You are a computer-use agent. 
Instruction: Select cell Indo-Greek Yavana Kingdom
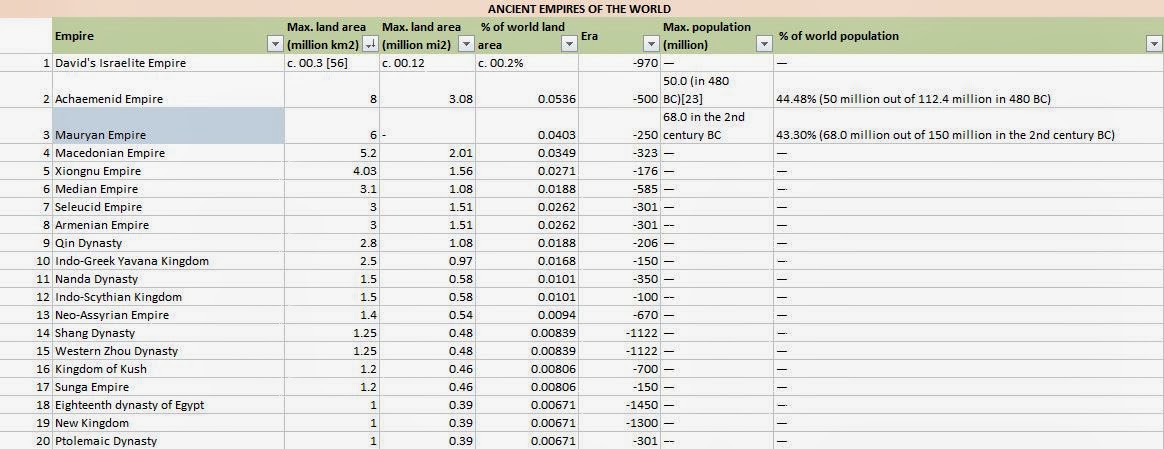(168, 261)
